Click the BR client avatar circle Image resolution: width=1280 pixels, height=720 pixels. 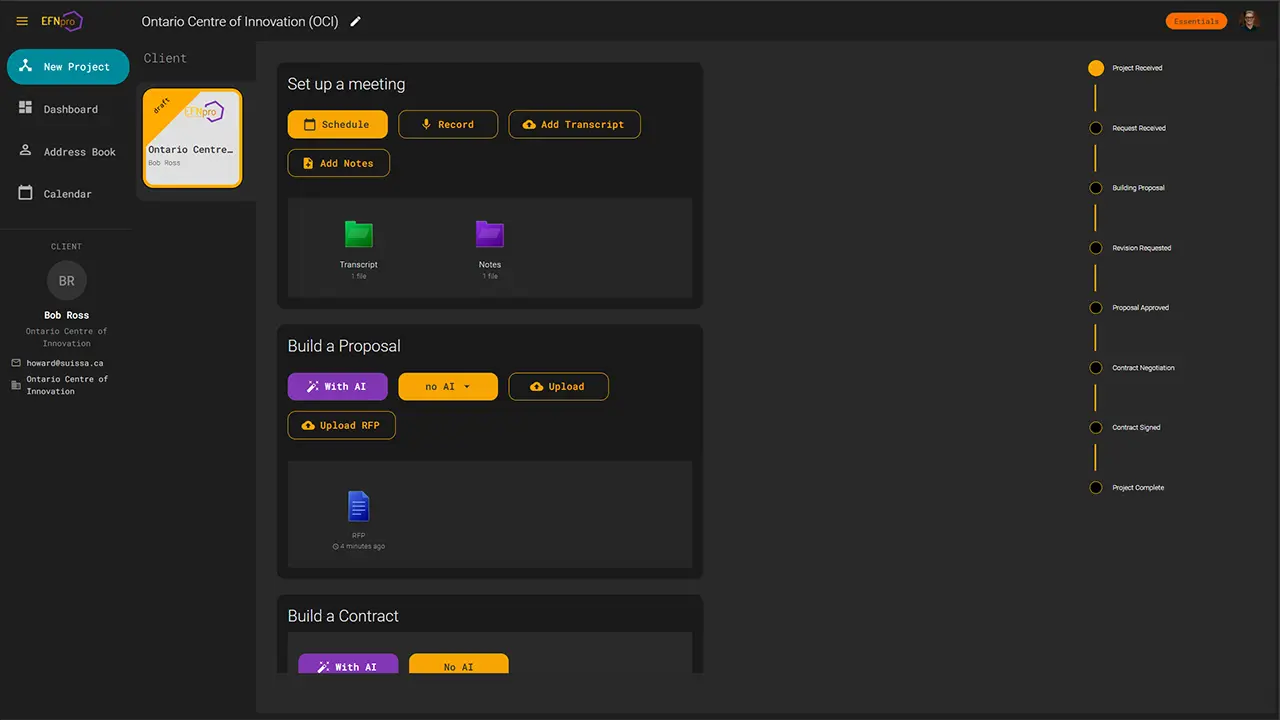66,281
